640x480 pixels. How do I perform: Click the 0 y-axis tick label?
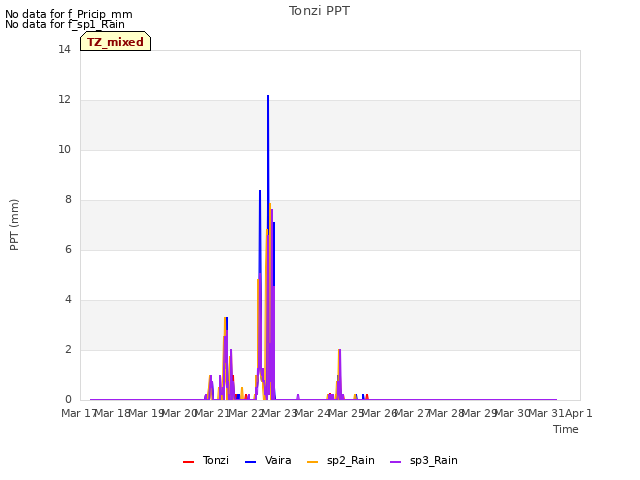[68, 400]
